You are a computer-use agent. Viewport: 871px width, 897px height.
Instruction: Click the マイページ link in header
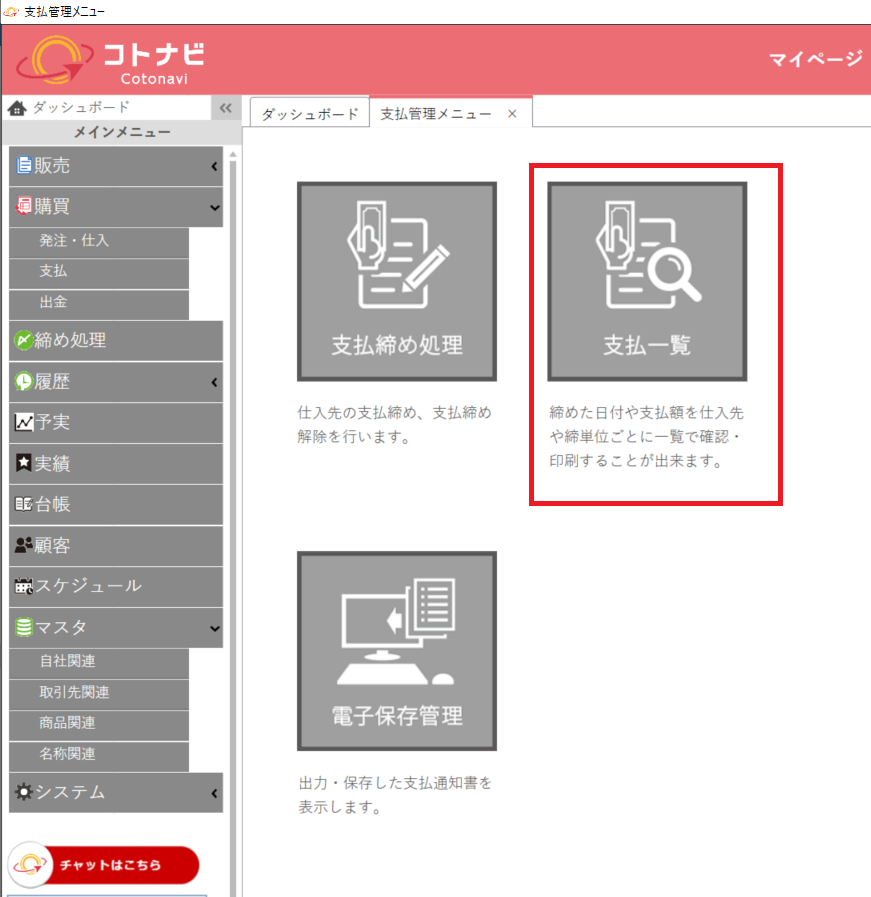pyautogui.click(x=814, y=59)
